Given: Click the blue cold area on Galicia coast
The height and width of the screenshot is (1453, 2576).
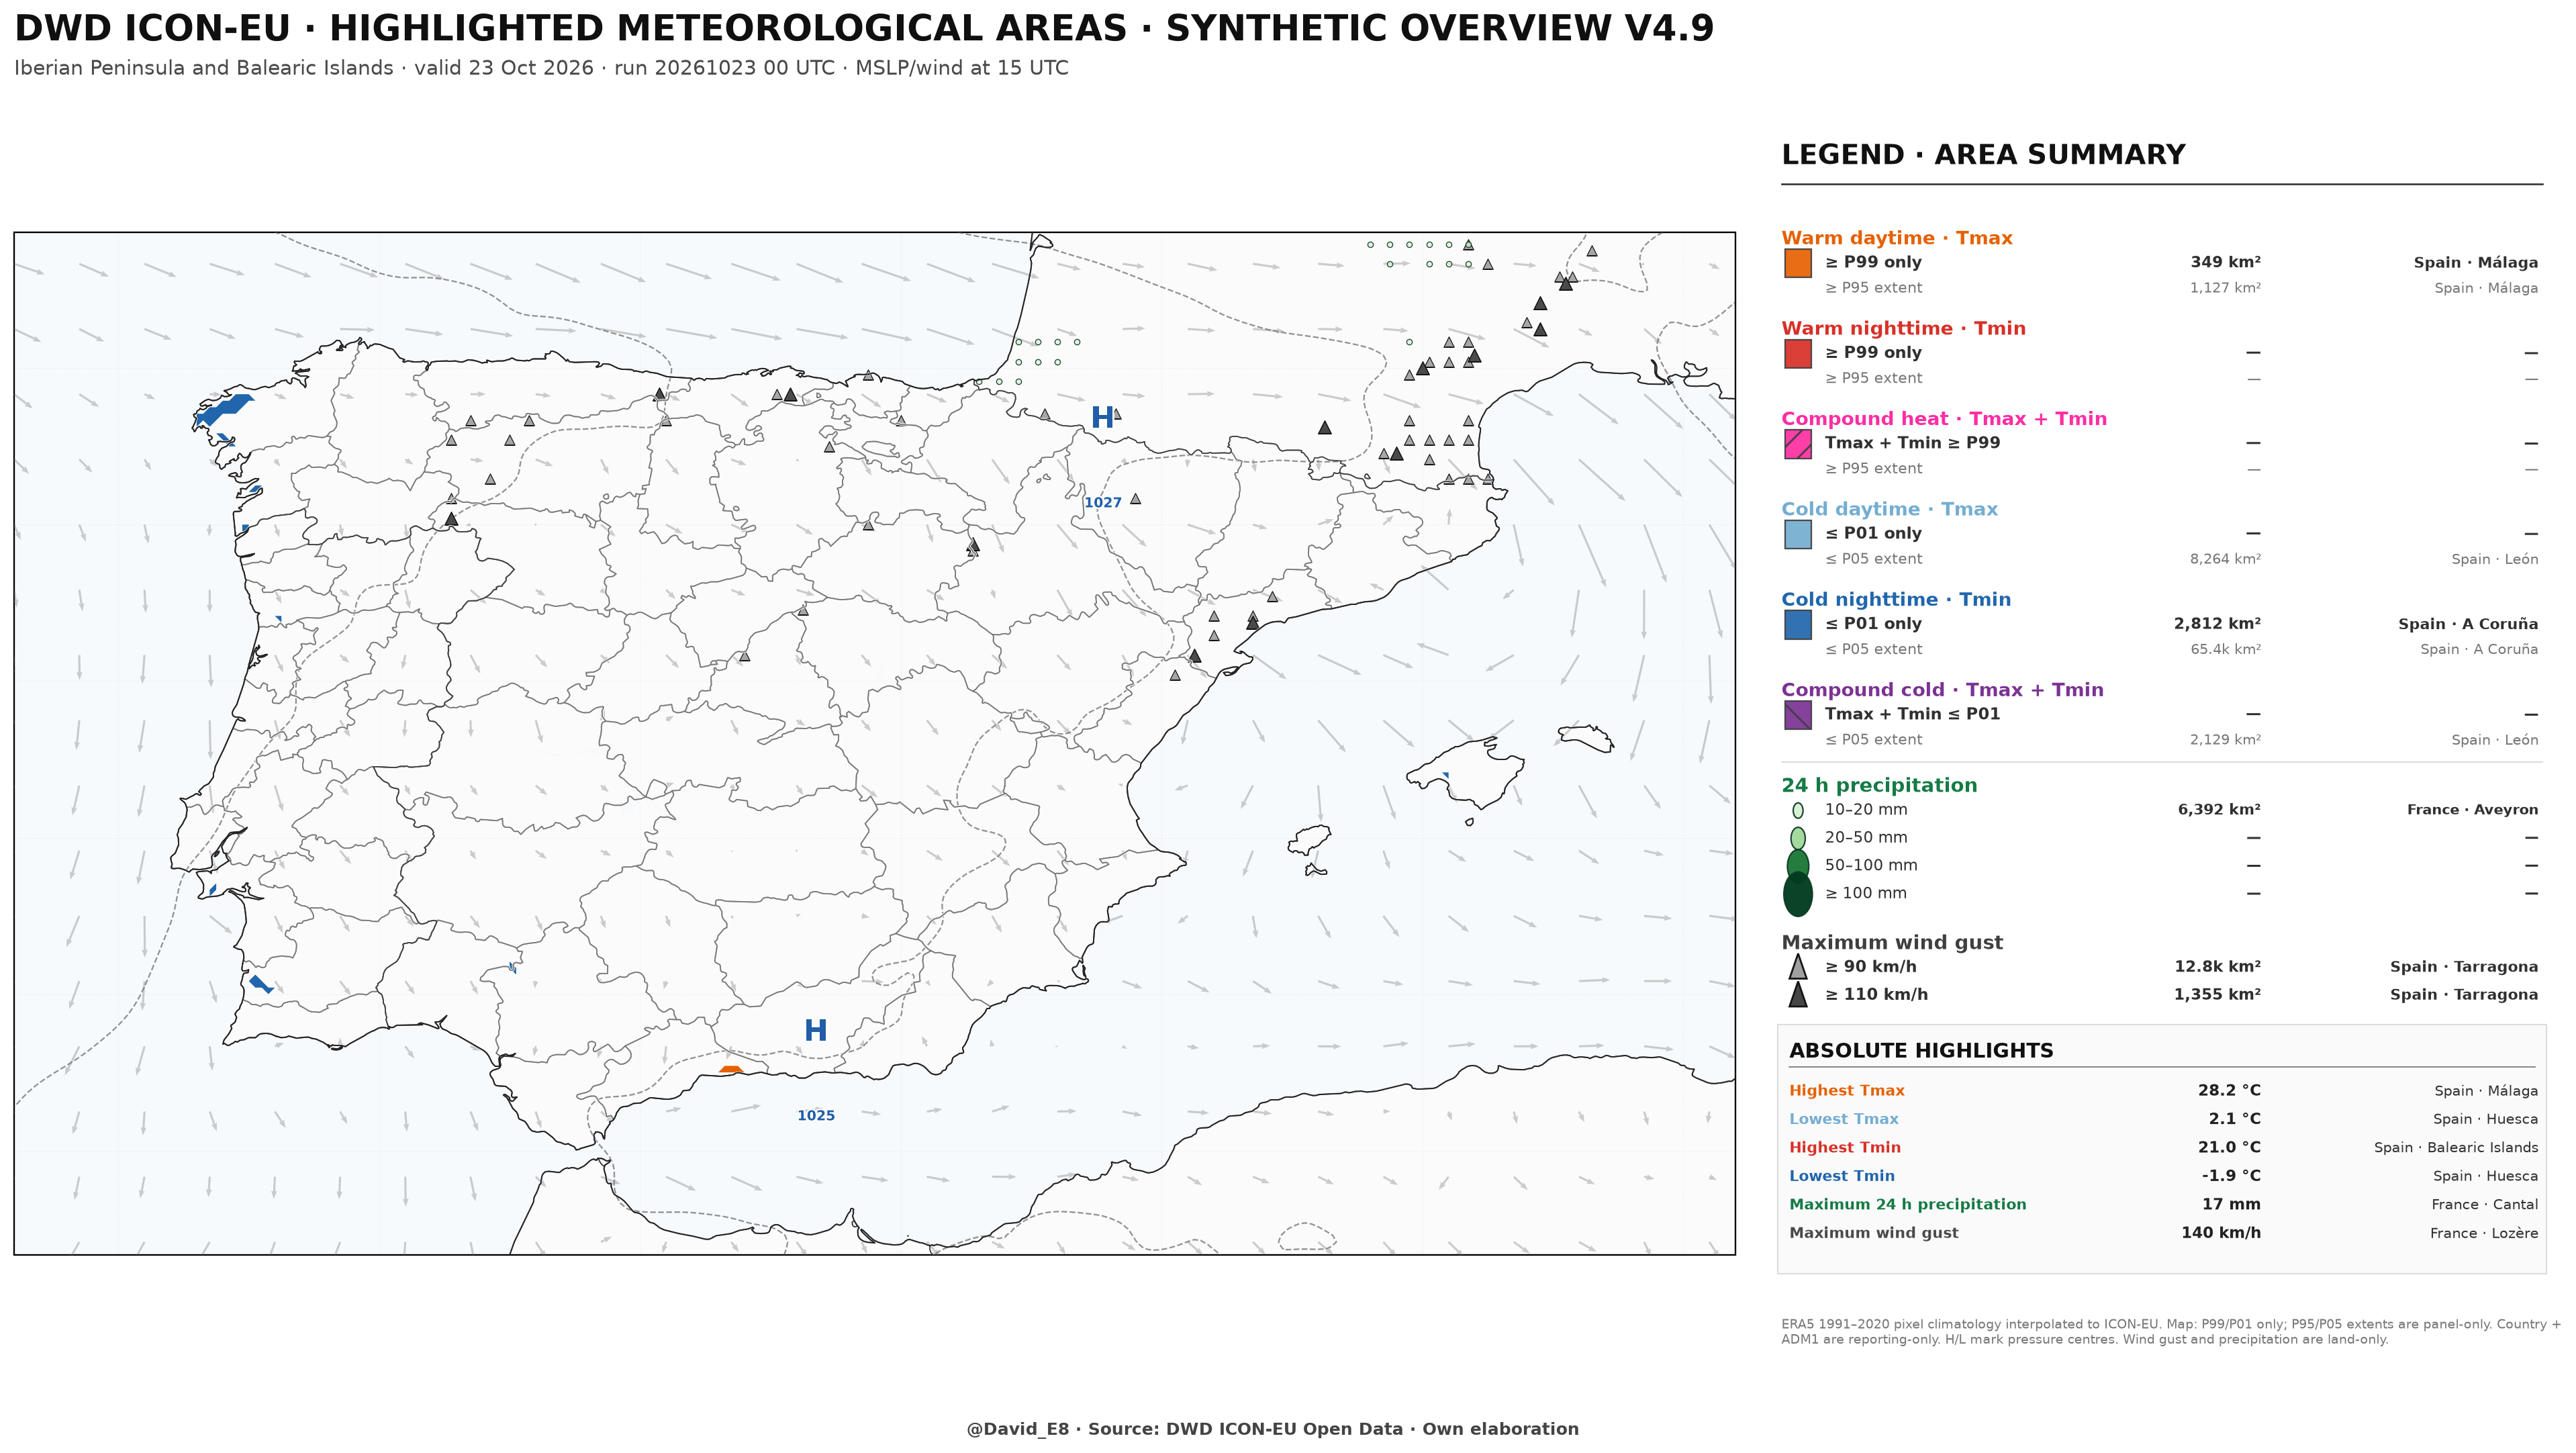Looking at the screenshot, I should (224, 409).
